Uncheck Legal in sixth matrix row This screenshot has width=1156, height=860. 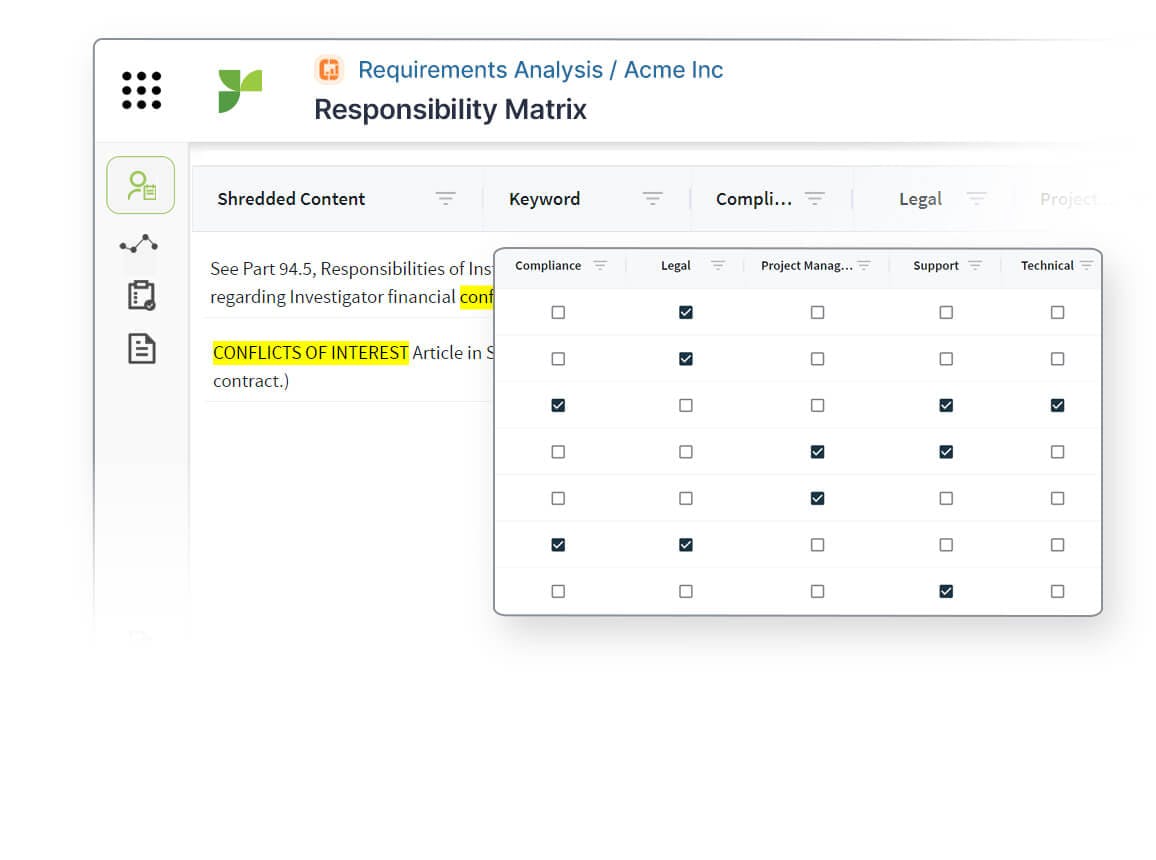coord(686,545)
